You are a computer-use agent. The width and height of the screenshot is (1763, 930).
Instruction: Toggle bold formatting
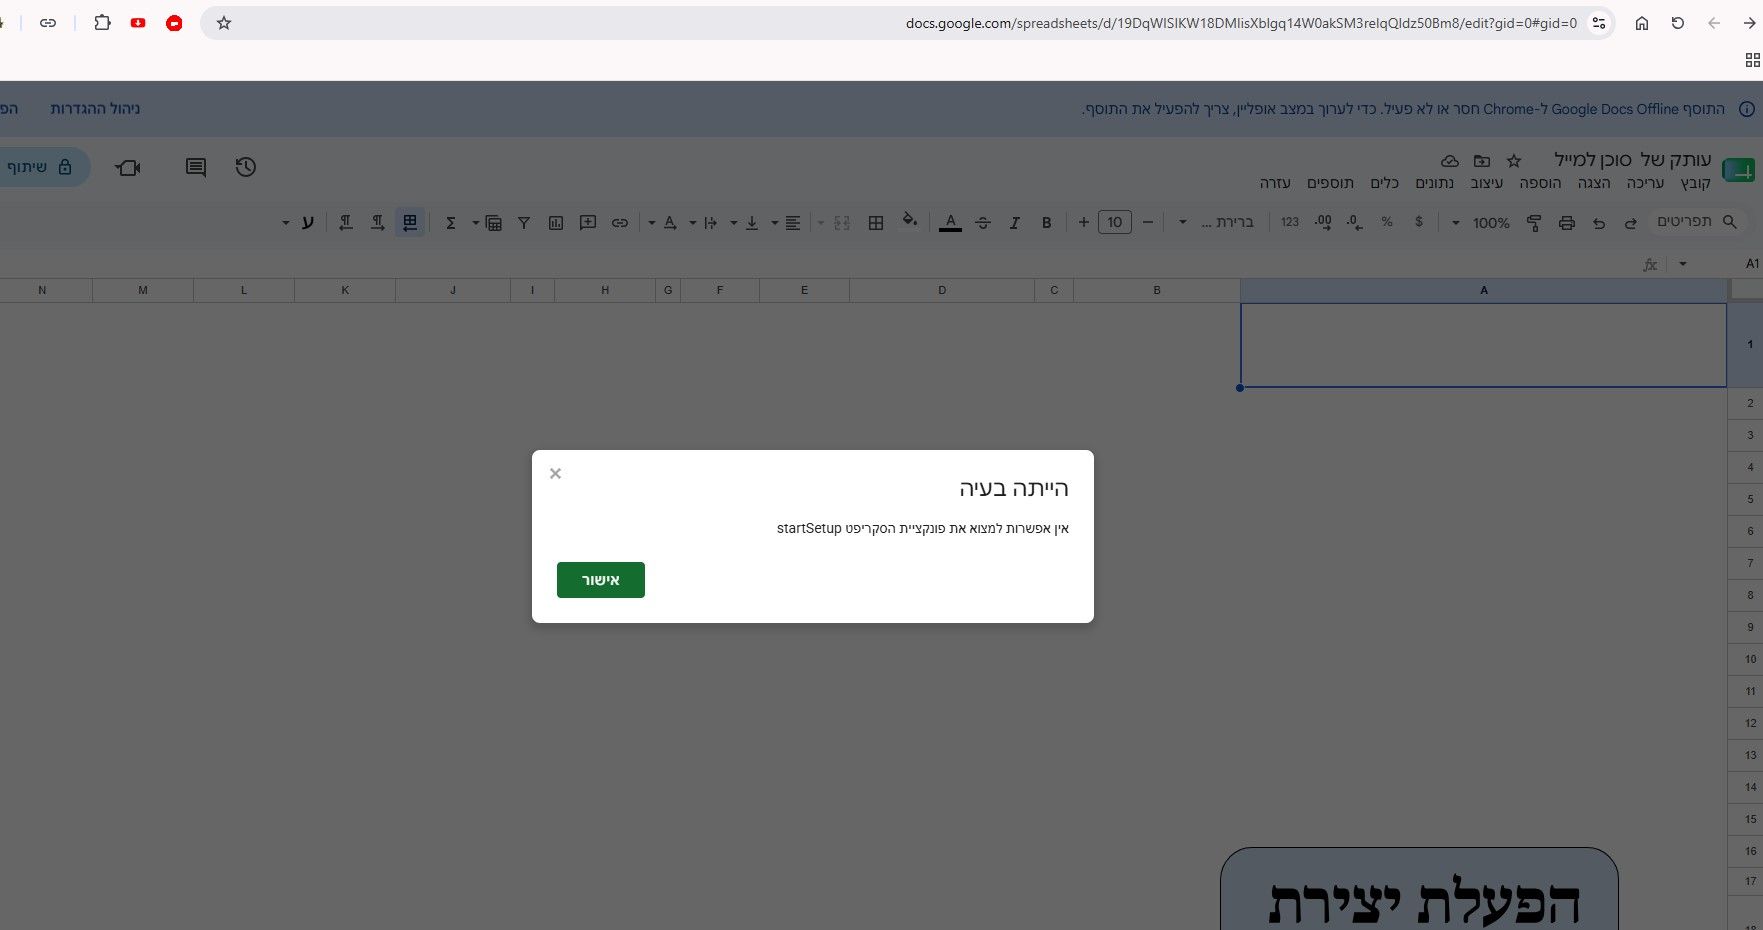[1047, 223]
